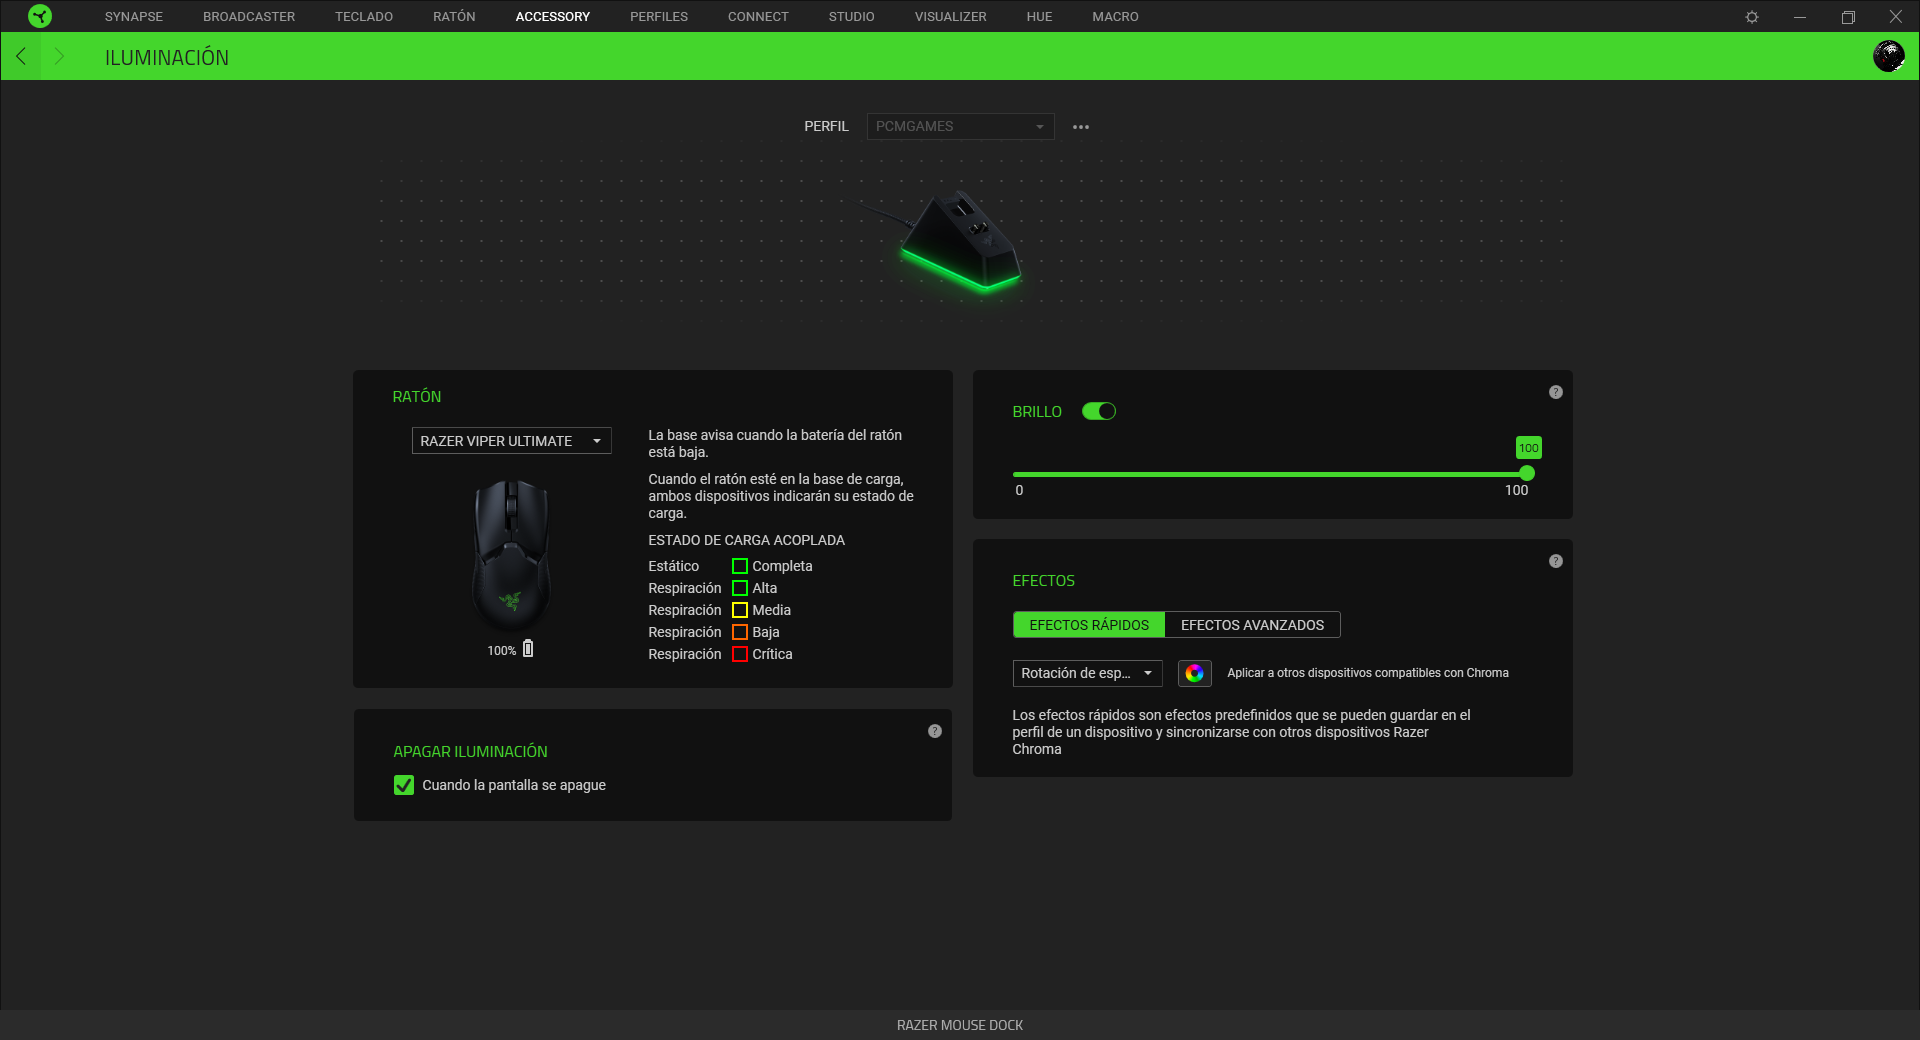This screenshot has height=1040, width=1920.
Task: Switch to Connect tab
Action: (x=758, y=17)
